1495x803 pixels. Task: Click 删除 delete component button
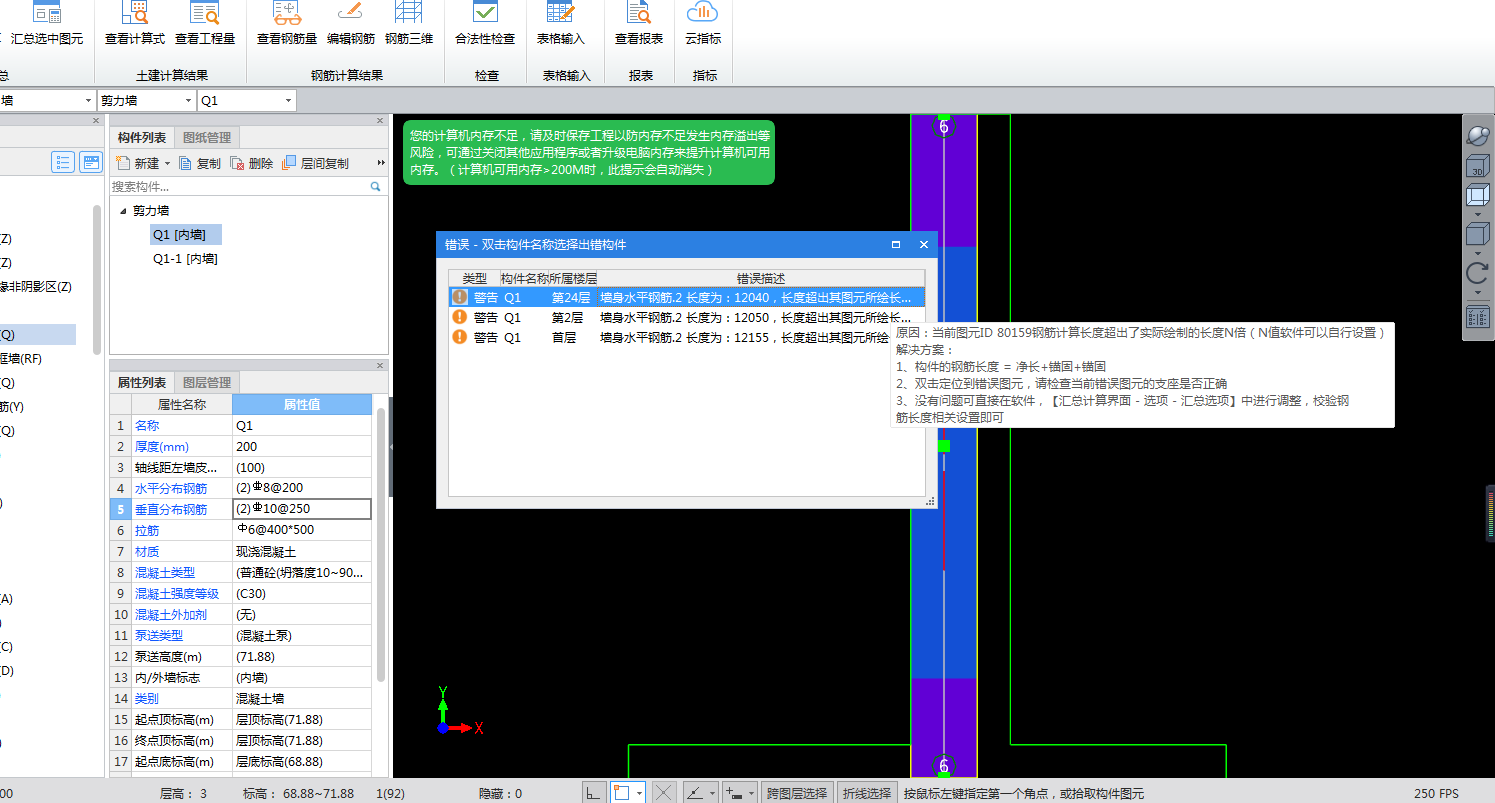pos(252,163)
